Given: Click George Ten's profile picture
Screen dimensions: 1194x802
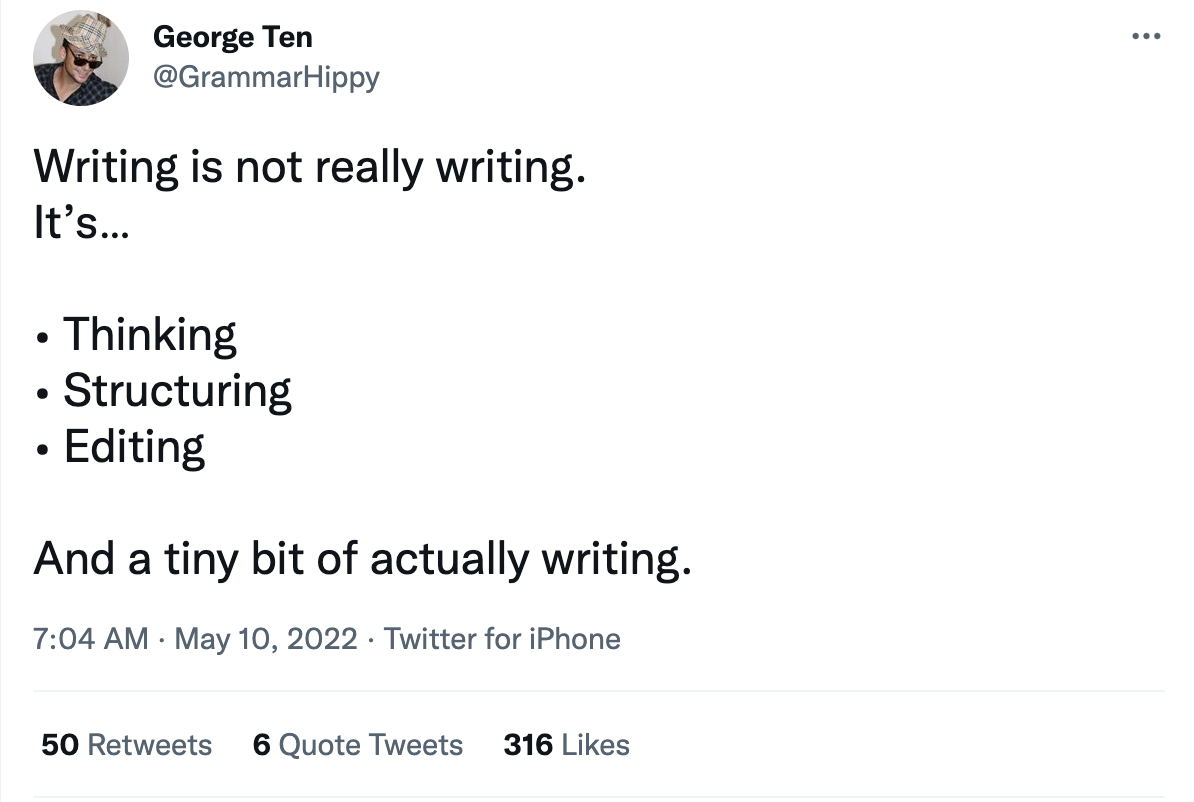Looking at the screenshot, I should pyautogui.click(x=81, y=59).
